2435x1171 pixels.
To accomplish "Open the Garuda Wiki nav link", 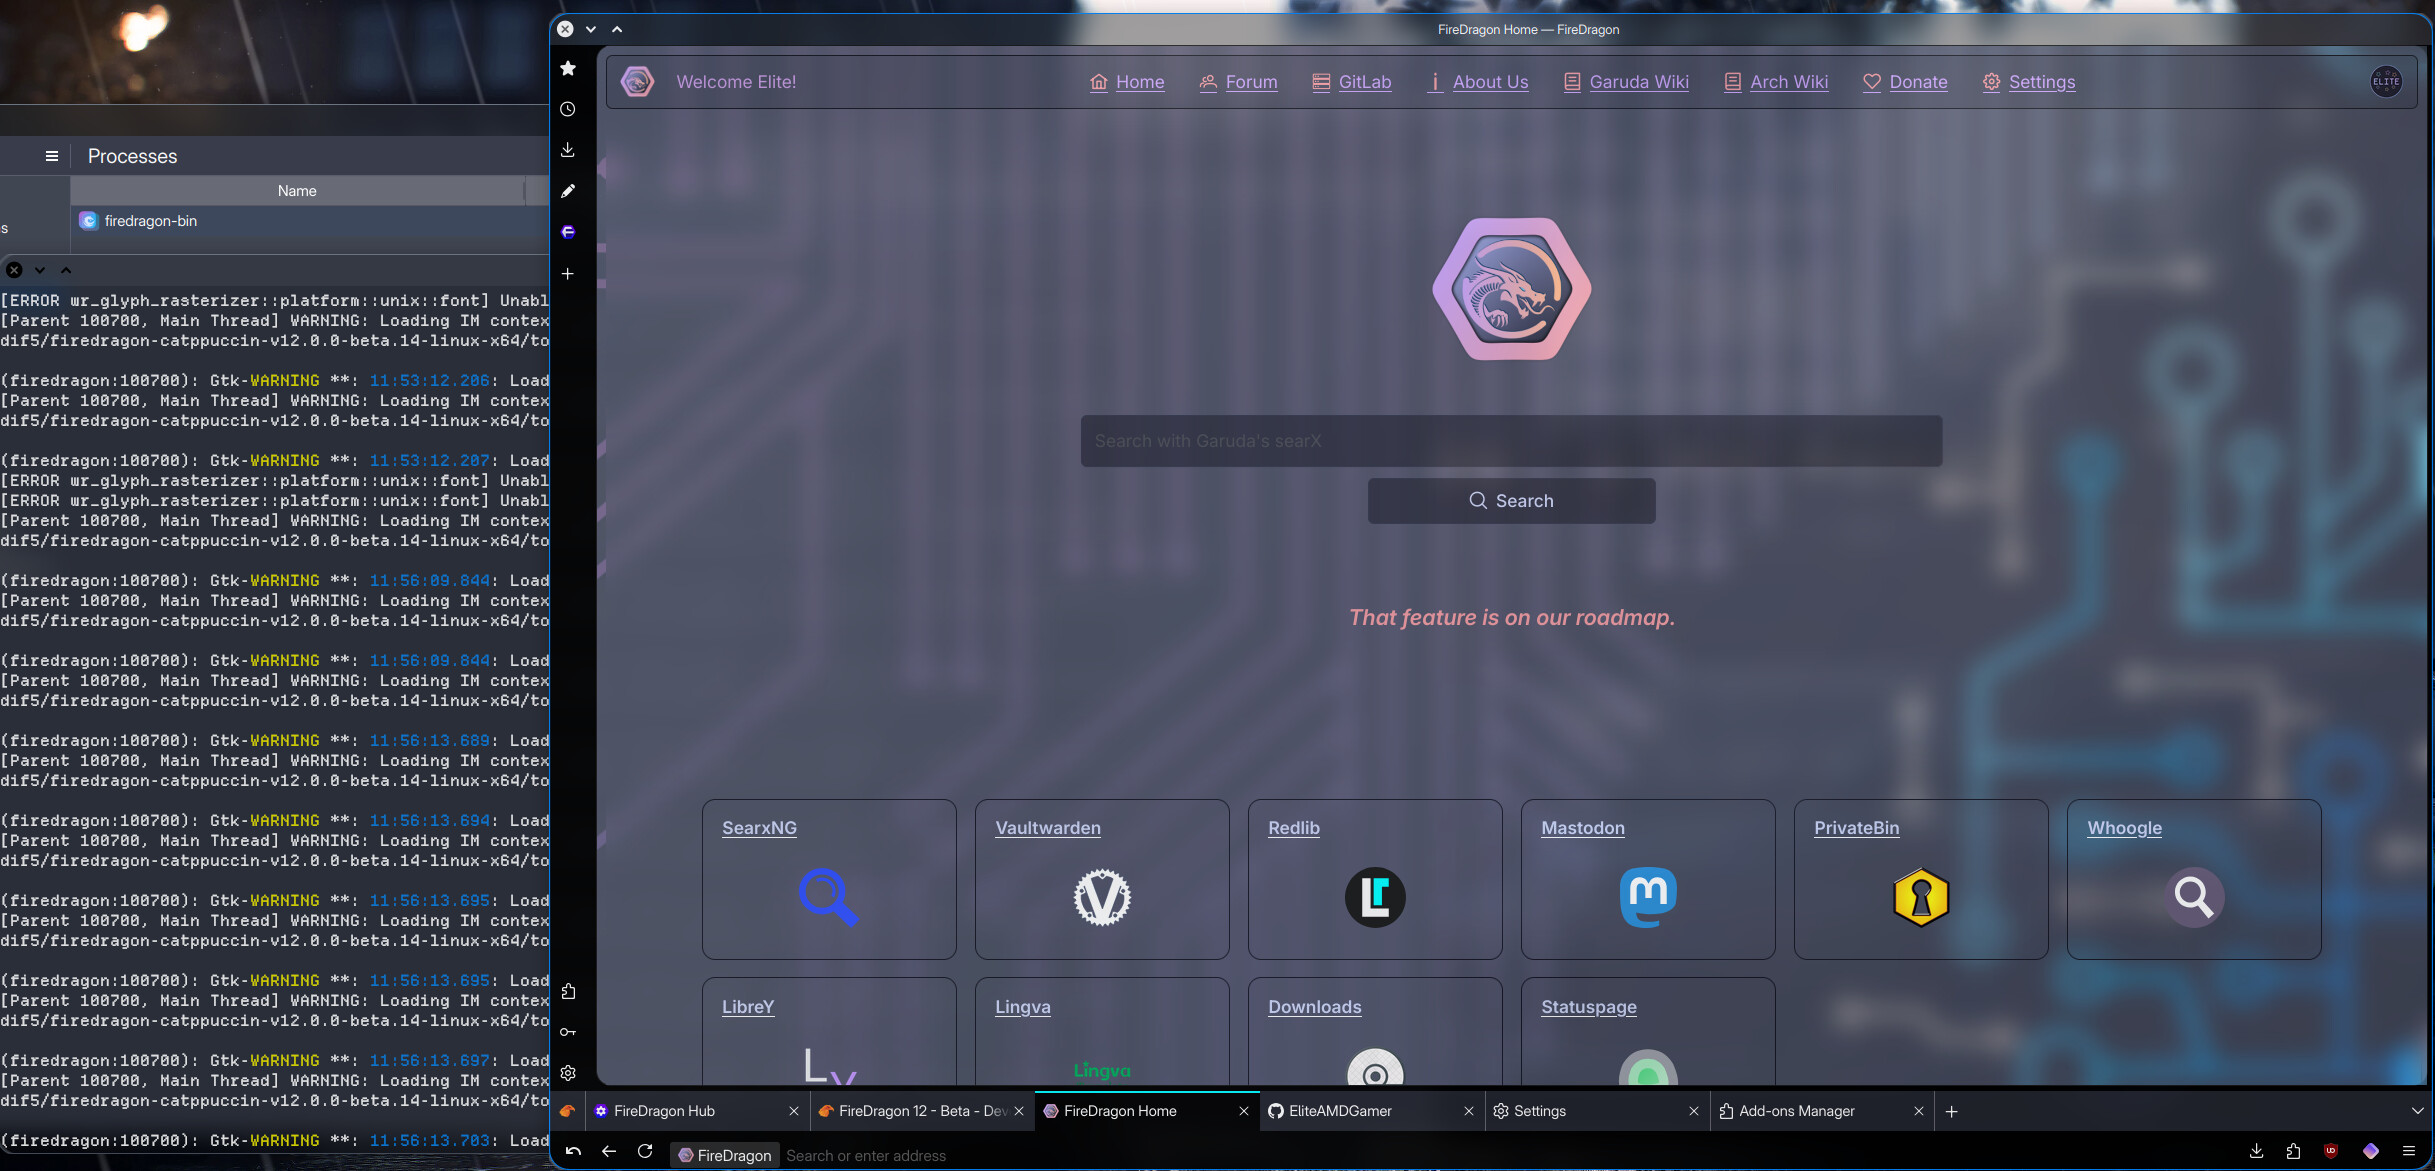I will click(1626, 82).
